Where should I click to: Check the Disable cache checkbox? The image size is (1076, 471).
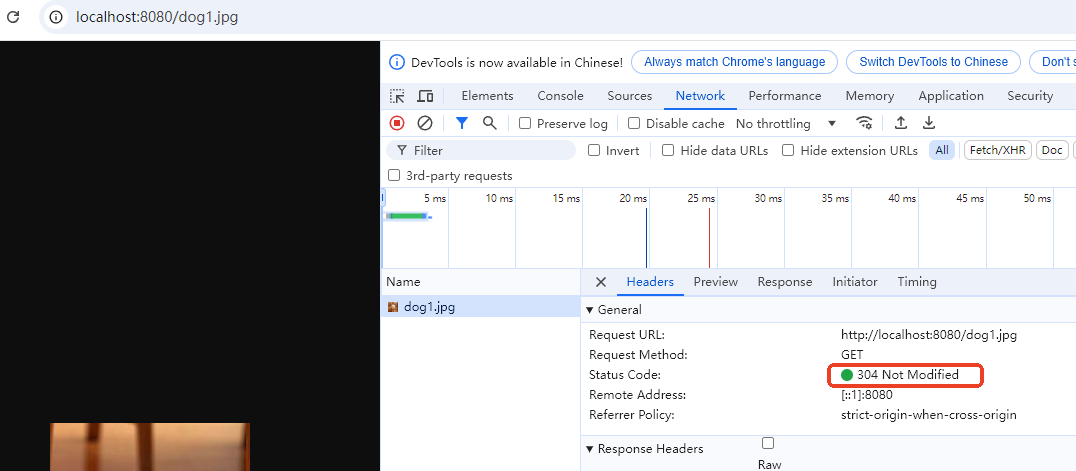[634, 124]
